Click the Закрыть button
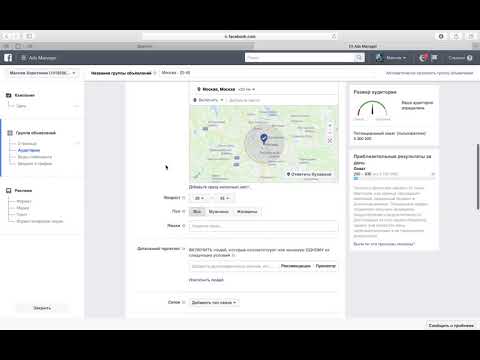 click(42, 308)
